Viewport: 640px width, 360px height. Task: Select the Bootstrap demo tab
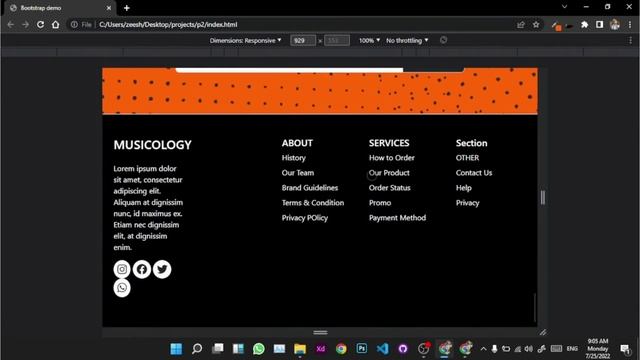[x=59, y=8]
